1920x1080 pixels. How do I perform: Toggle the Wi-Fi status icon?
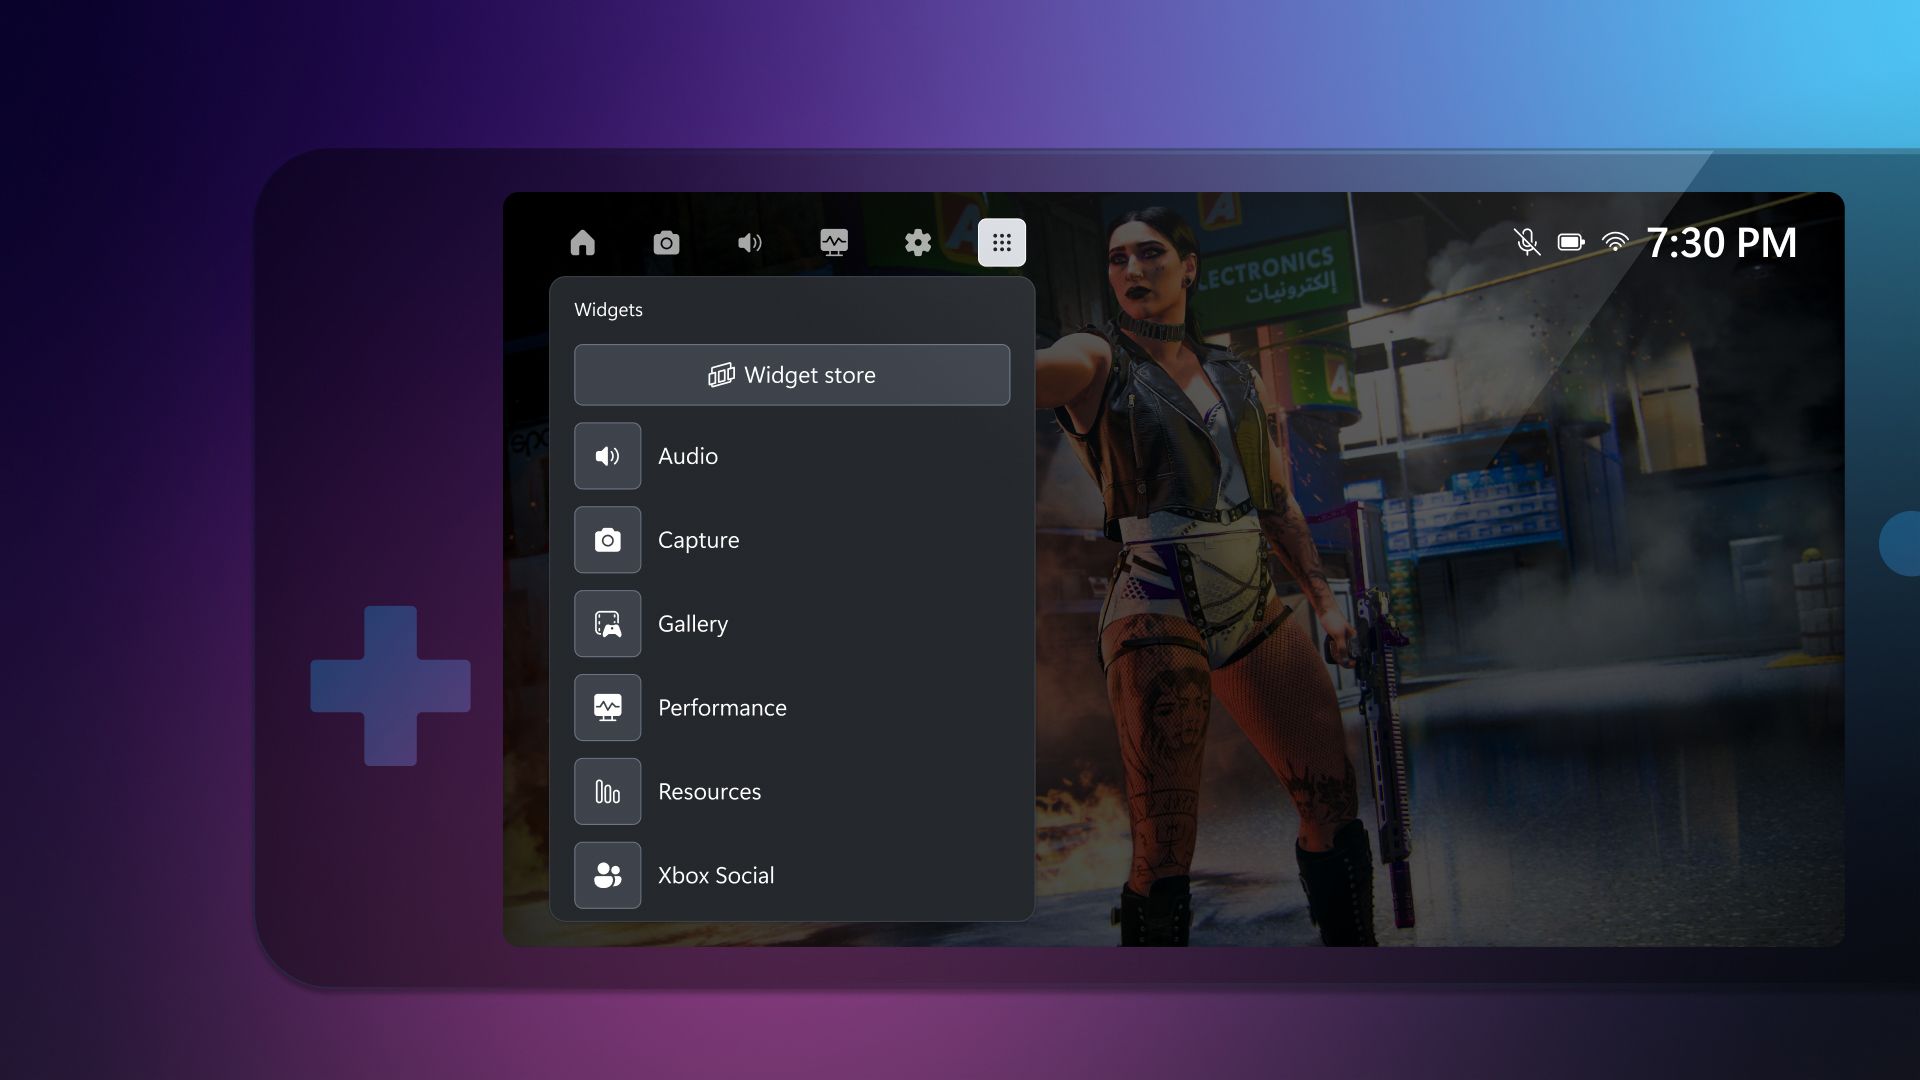(1614, 241)
